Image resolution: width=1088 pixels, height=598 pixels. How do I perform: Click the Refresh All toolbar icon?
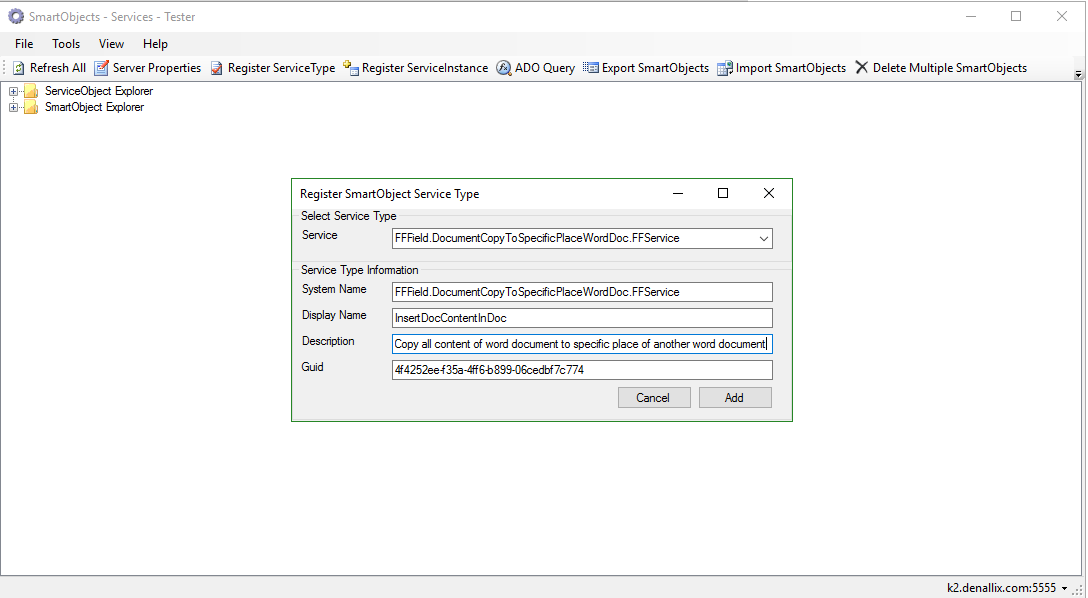[19, 68]
